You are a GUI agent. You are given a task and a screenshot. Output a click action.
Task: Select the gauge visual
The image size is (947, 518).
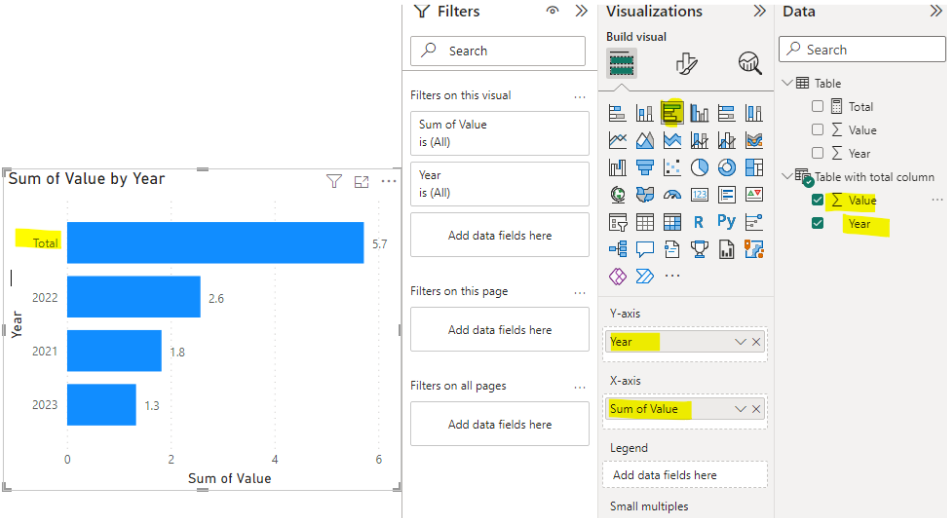click(x=672, y=194)
